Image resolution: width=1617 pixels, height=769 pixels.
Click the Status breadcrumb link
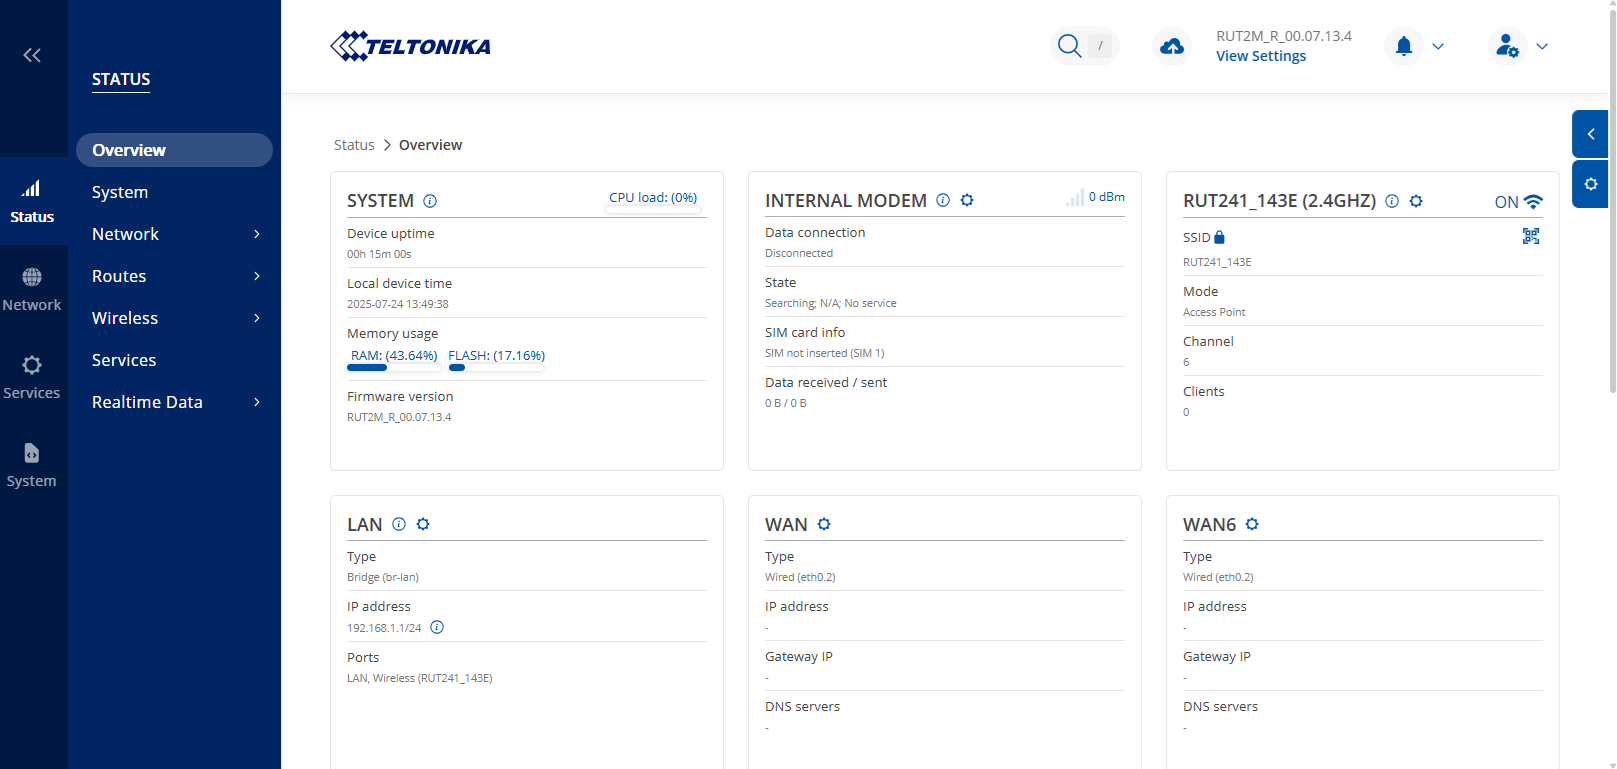[354, 145]
